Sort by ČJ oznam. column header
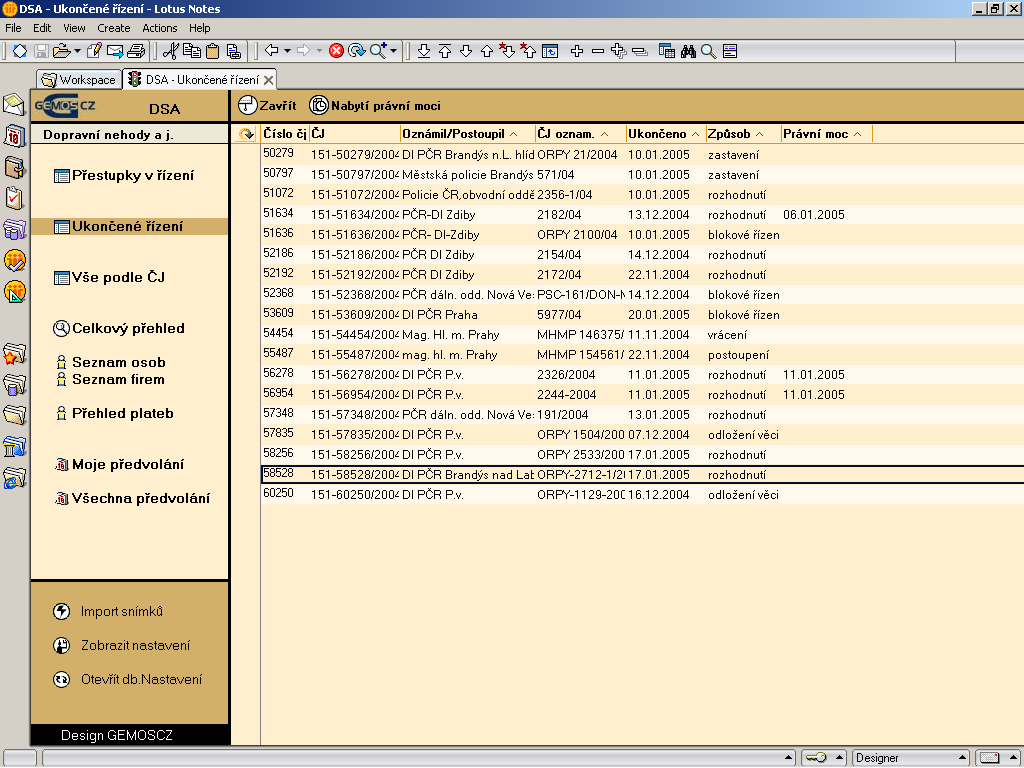The width and height of the screenshot is (1024, 768). tap(580, 134)
